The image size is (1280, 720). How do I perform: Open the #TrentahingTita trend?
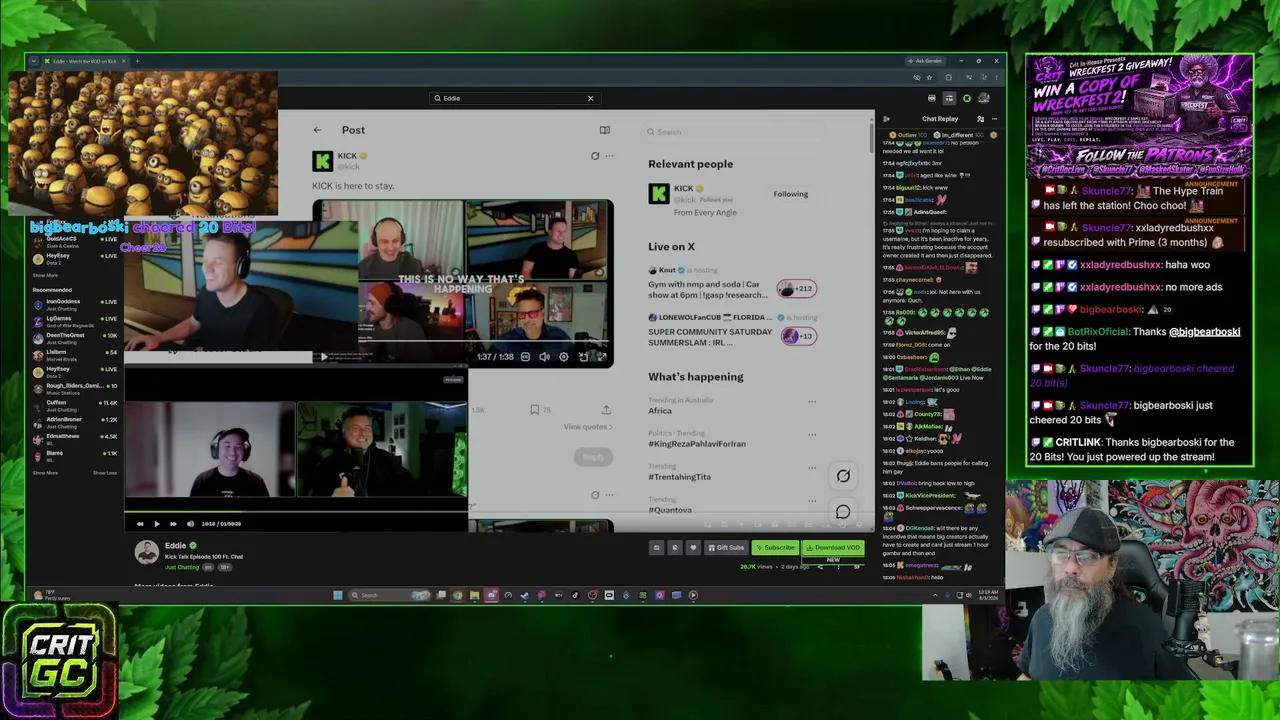(x=679, y=477)
